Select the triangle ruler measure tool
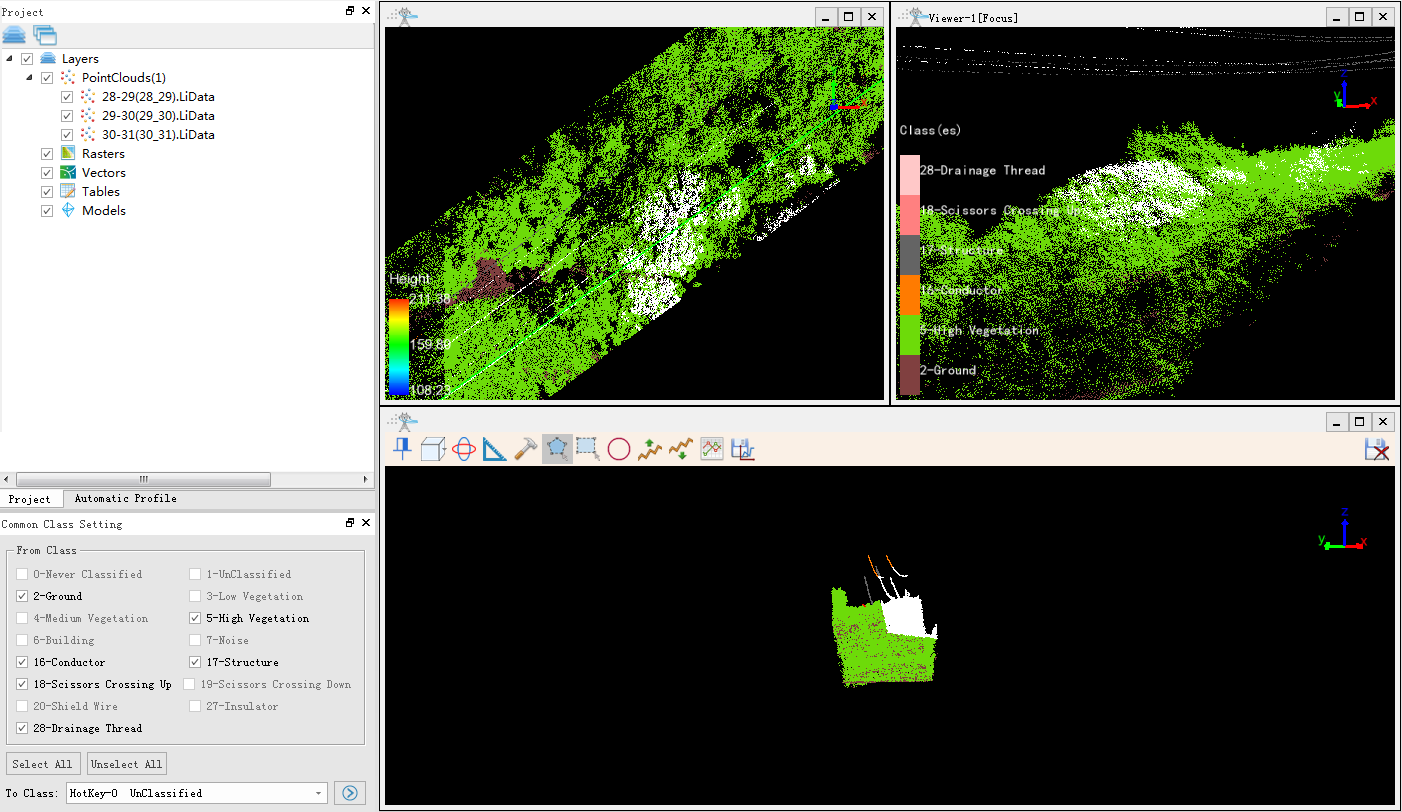The height and width of the screenshot is (812, 1402). [495, 449]
